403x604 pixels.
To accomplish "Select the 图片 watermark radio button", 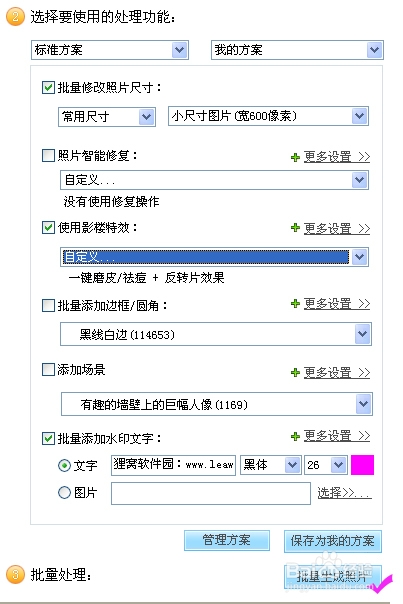I will coord(64,492).
